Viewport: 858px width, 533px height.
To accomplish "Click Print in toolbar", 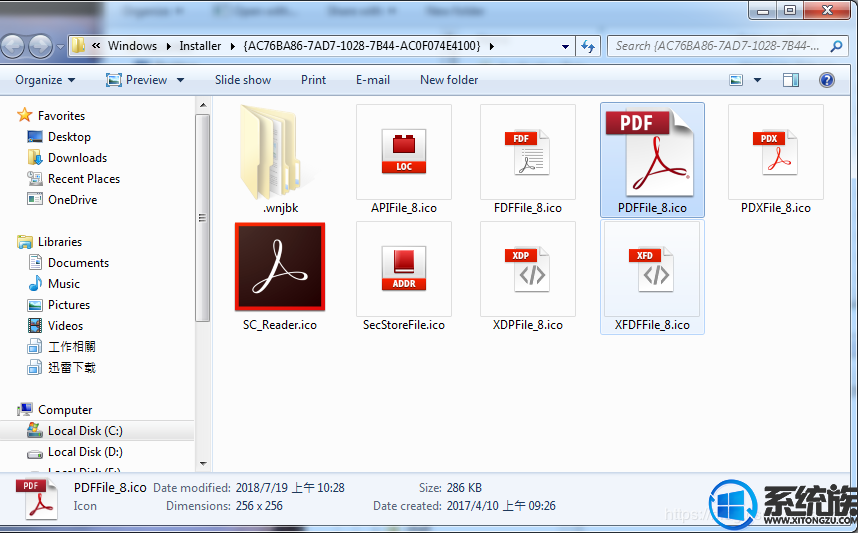I will point(314,80).
